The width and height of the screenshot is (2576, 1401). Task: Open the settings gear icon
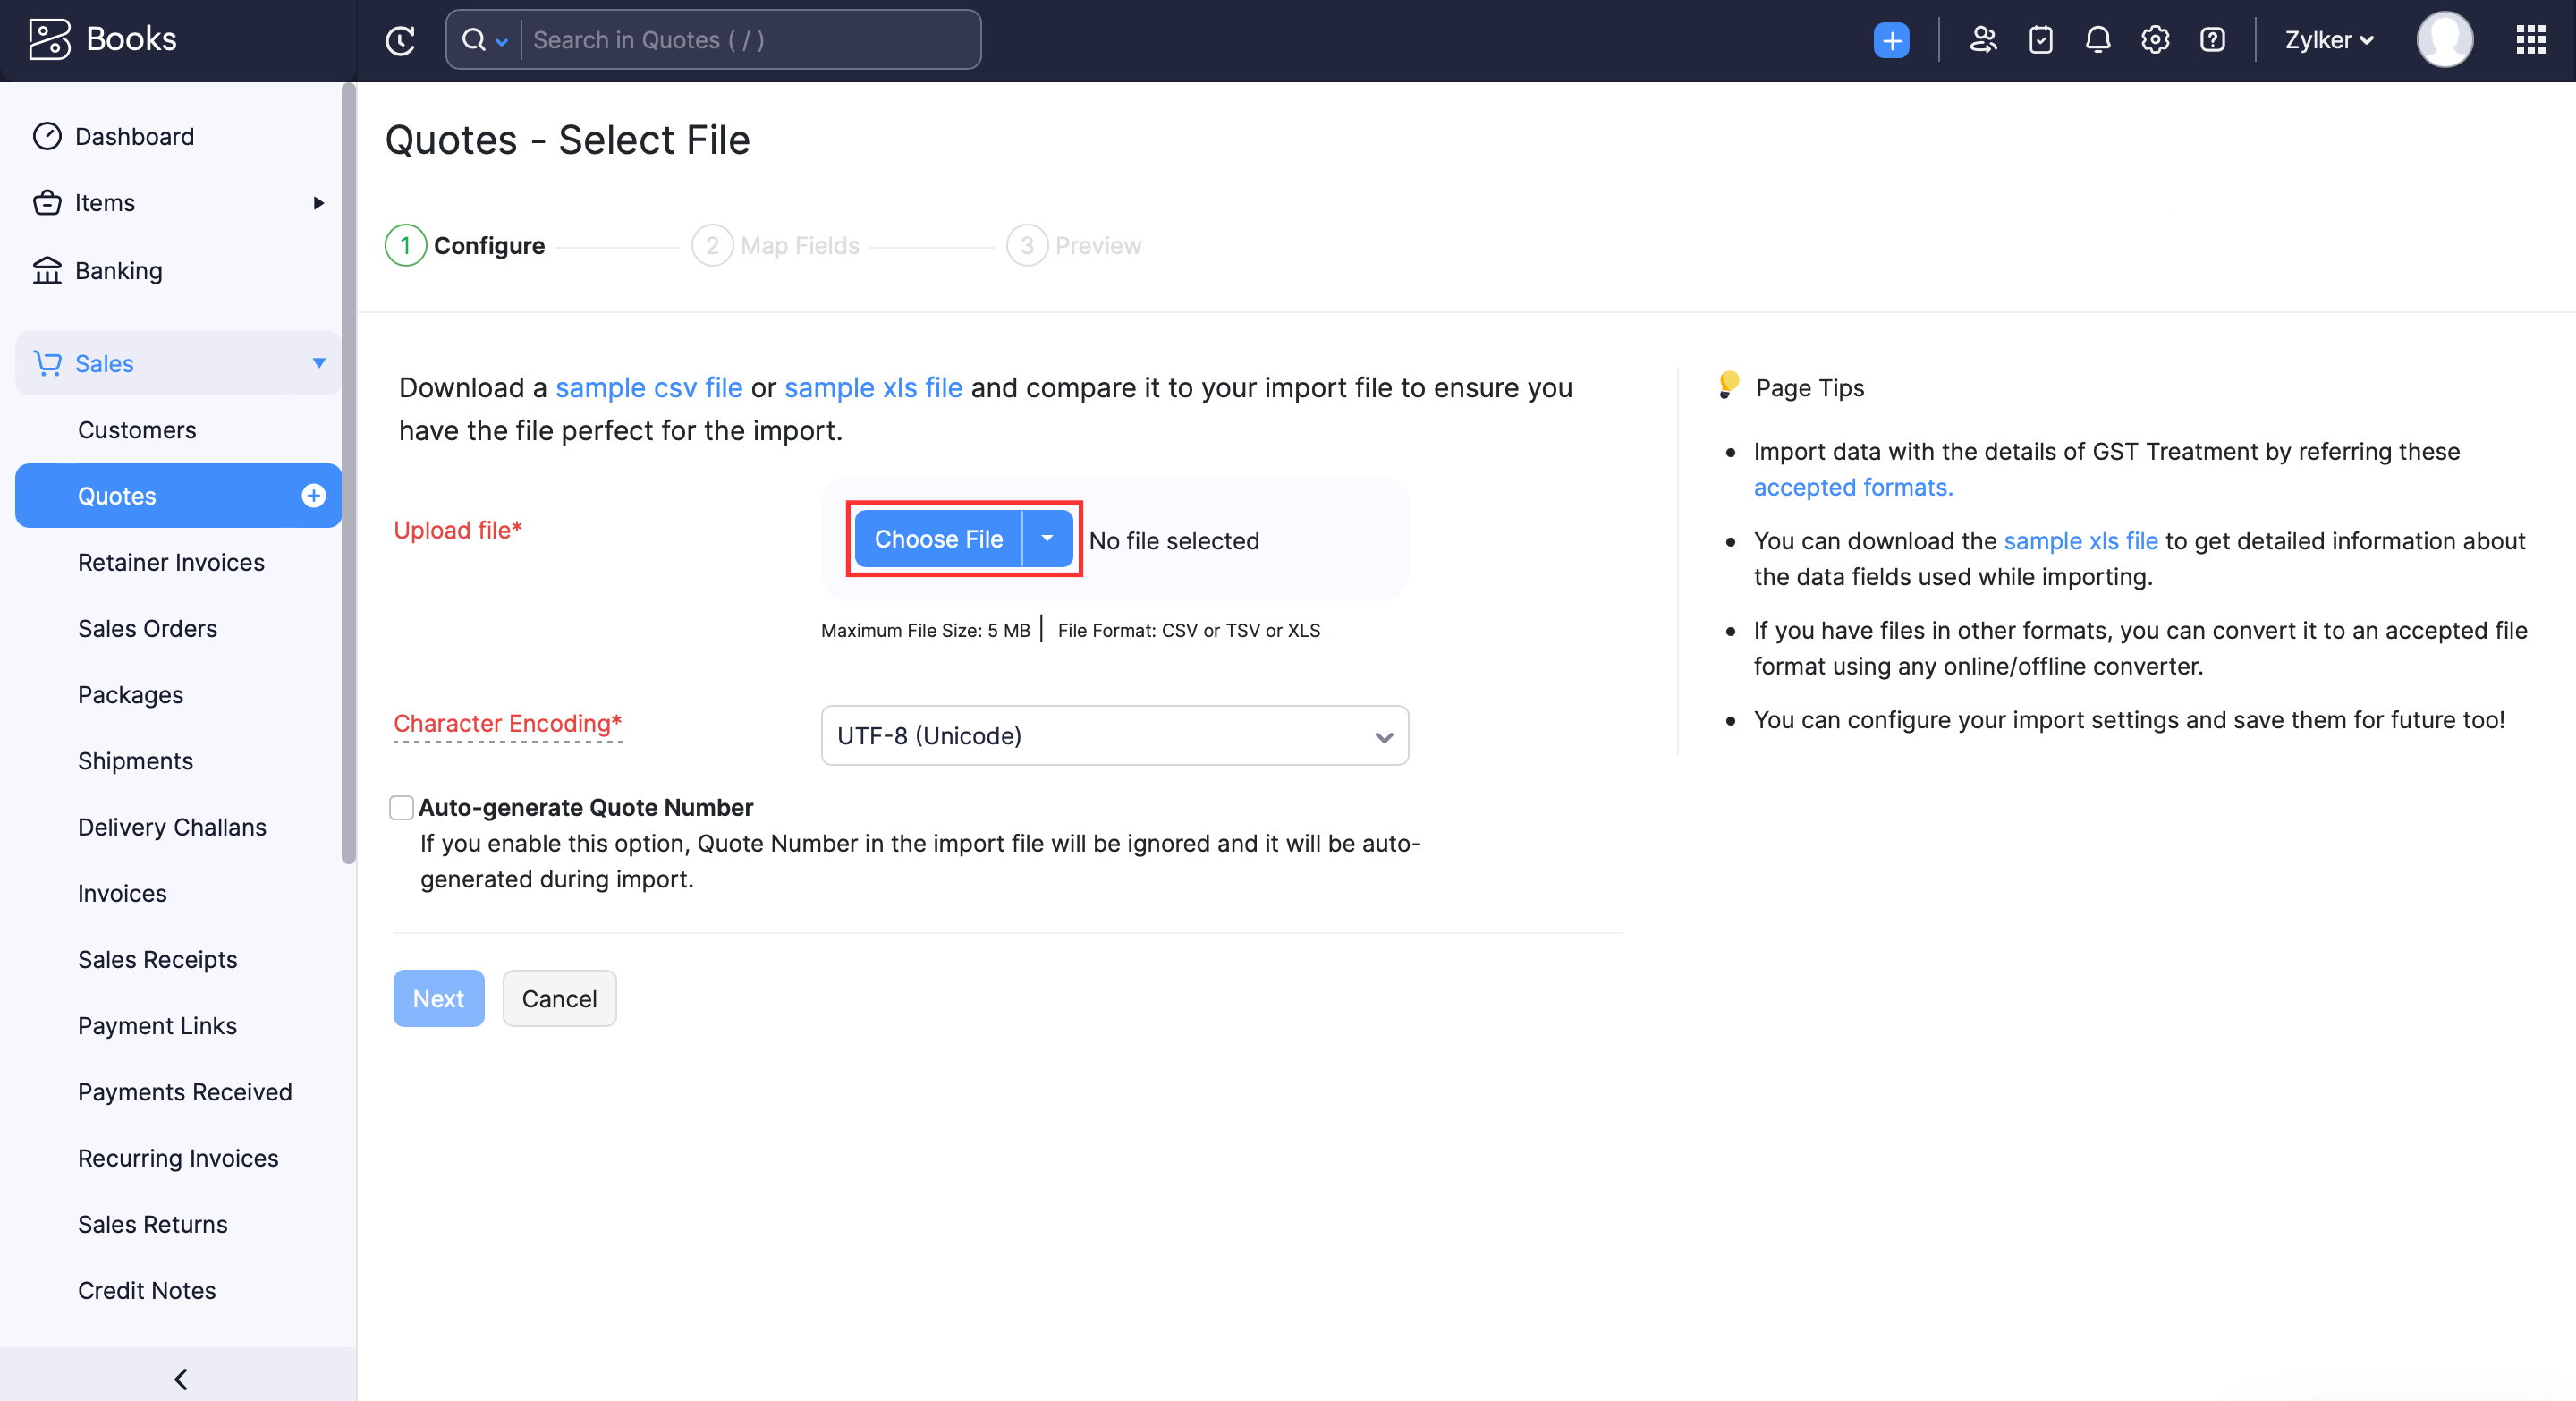[2156, 38]
